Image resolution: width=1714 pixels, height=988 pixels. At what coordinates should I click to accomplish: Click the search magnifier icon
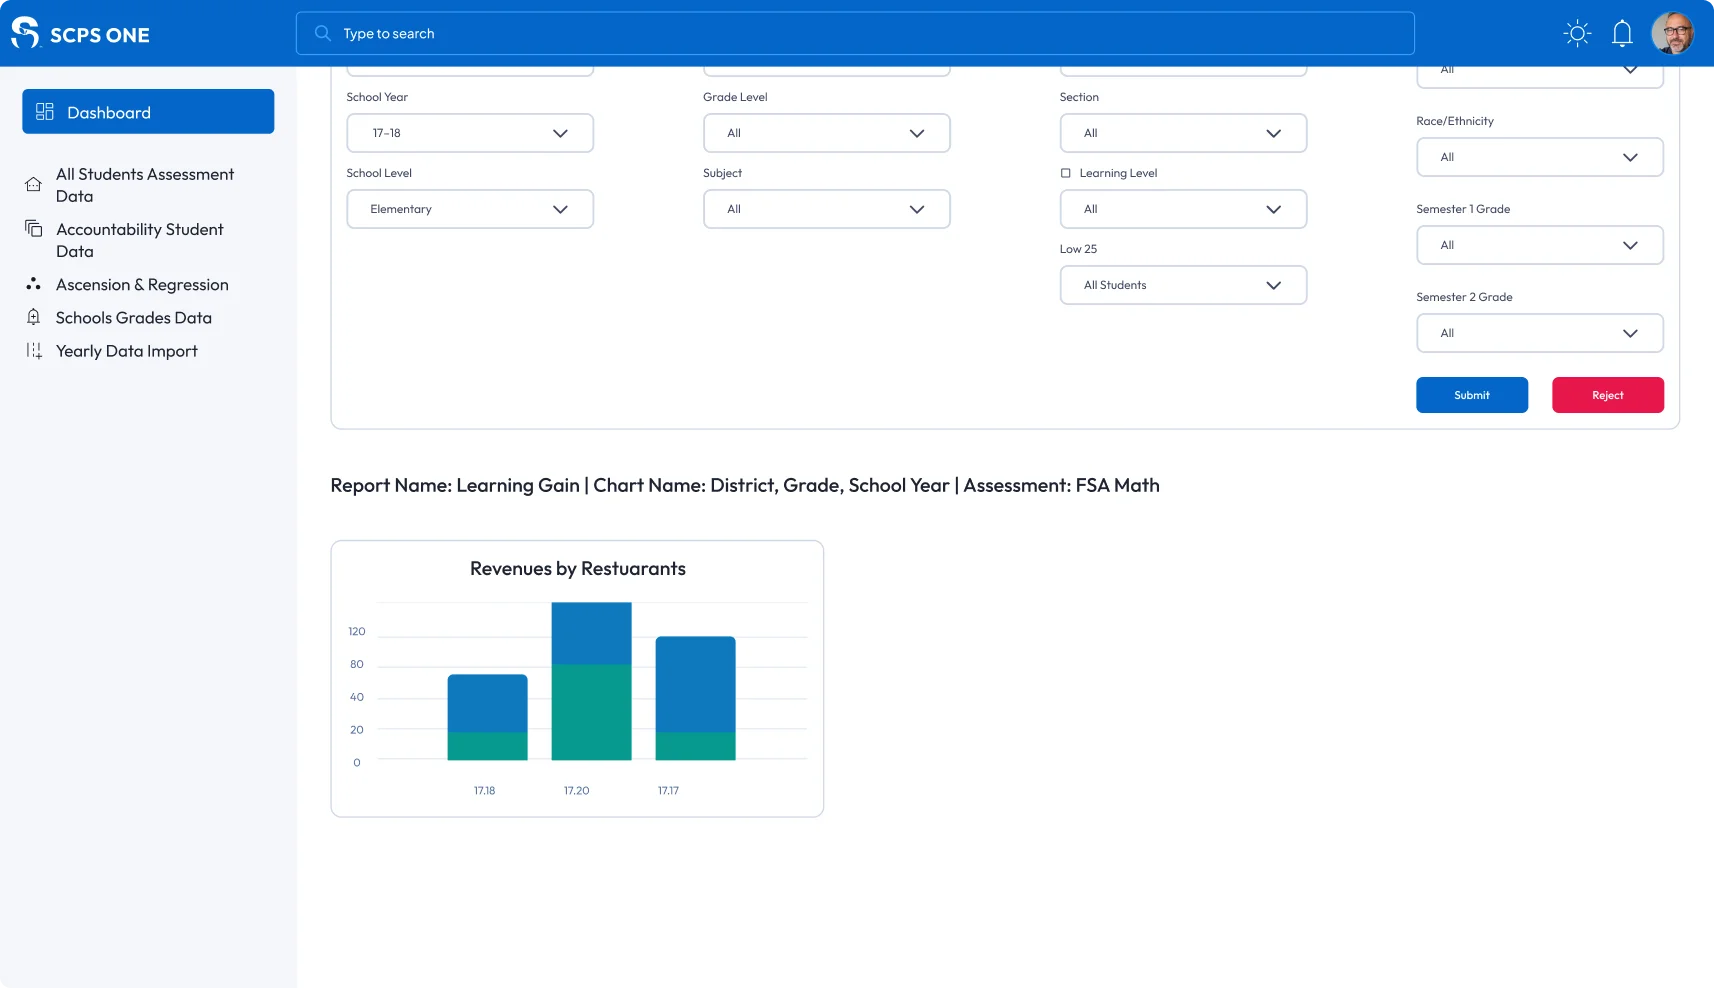pyautogui.click(x=322, y=34)
